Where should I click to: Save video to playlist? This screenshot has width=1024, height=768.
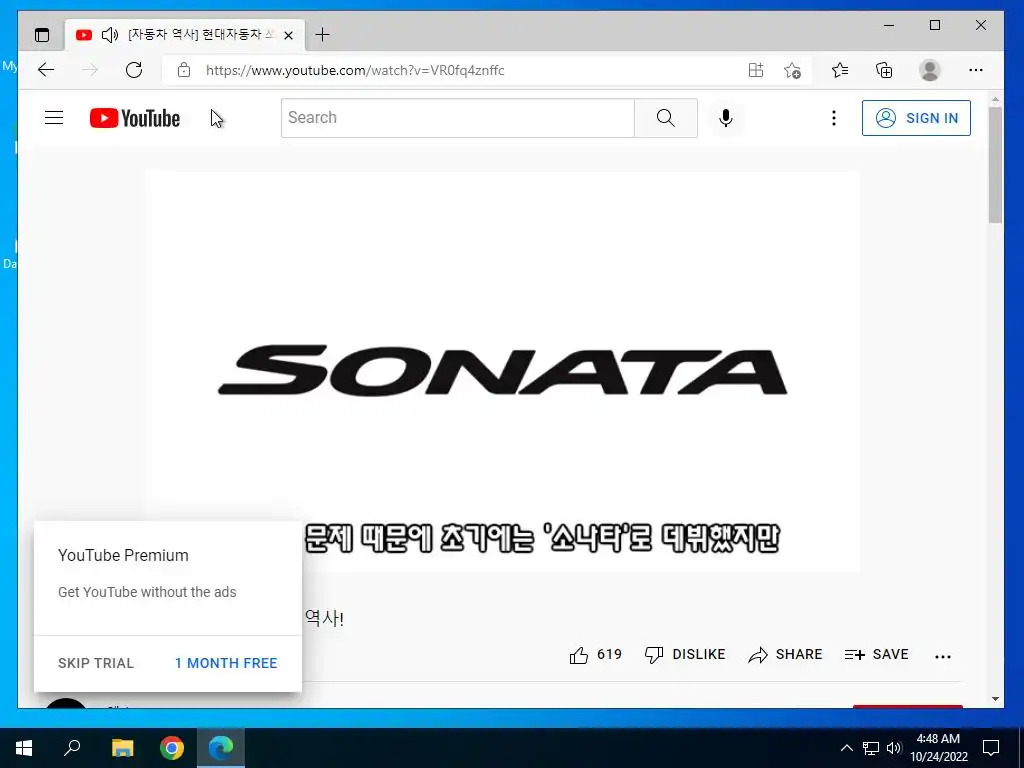point(876,655)
